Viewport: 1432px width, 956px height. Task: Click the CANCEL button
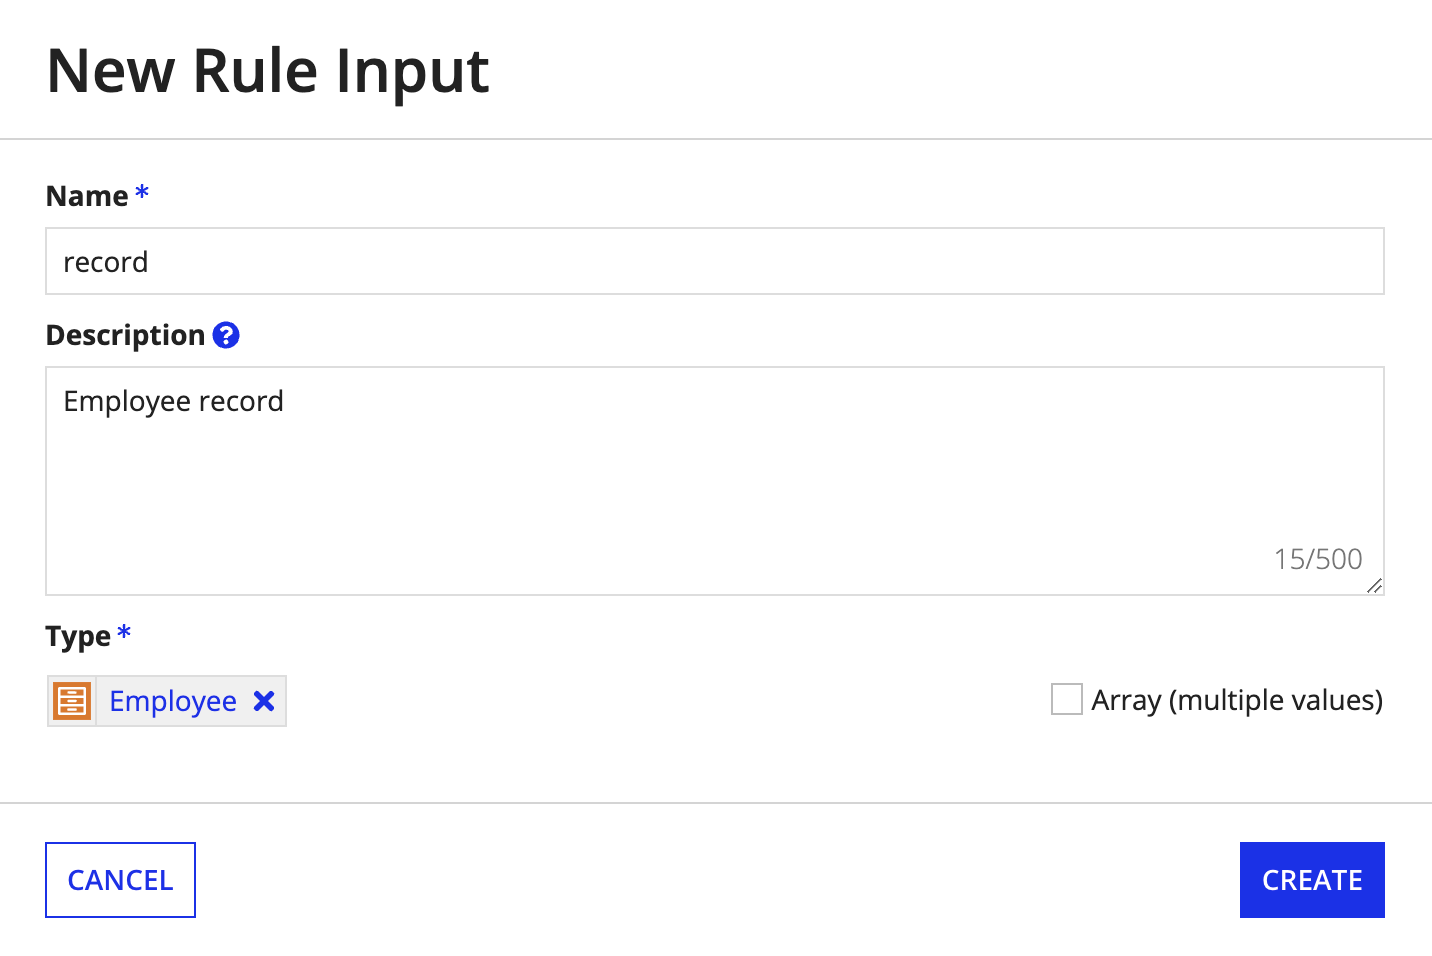coord(119,879)
